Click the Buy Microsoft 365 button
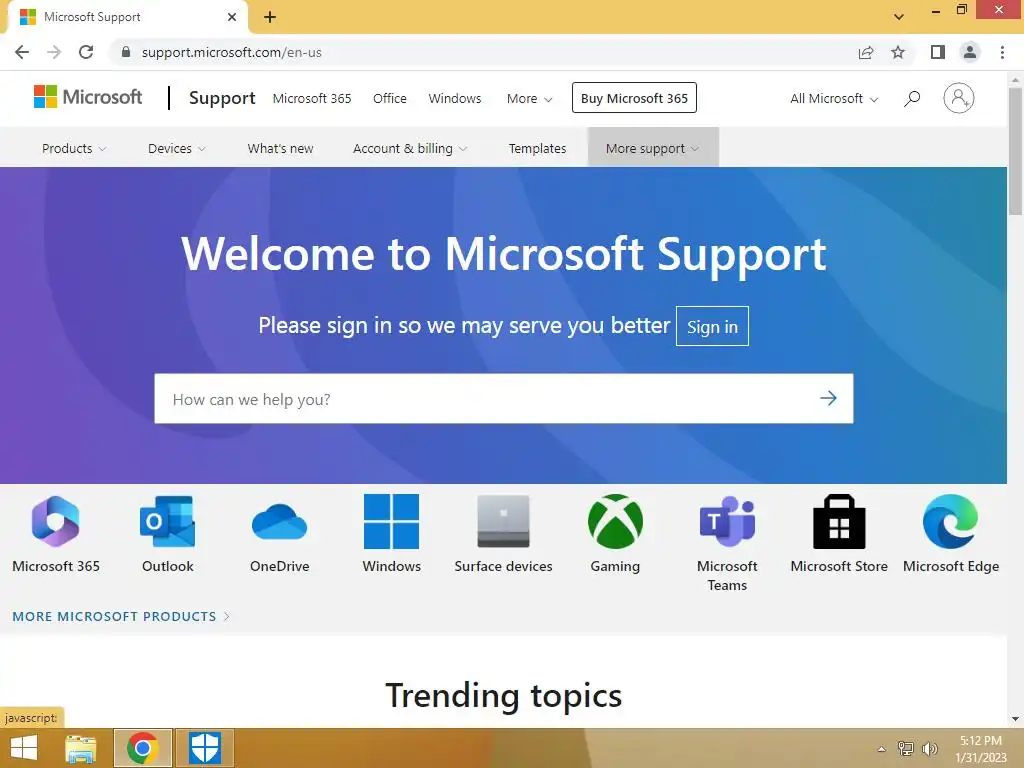Screen dimensions: 1024x768 pyautogui.click(x=634, y=98)
